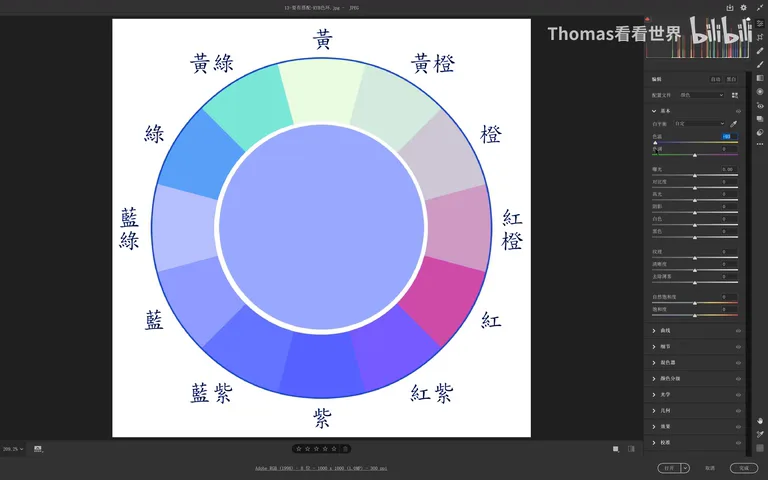Toggle visibility eye of 效果 panel

tap(738, 427)
